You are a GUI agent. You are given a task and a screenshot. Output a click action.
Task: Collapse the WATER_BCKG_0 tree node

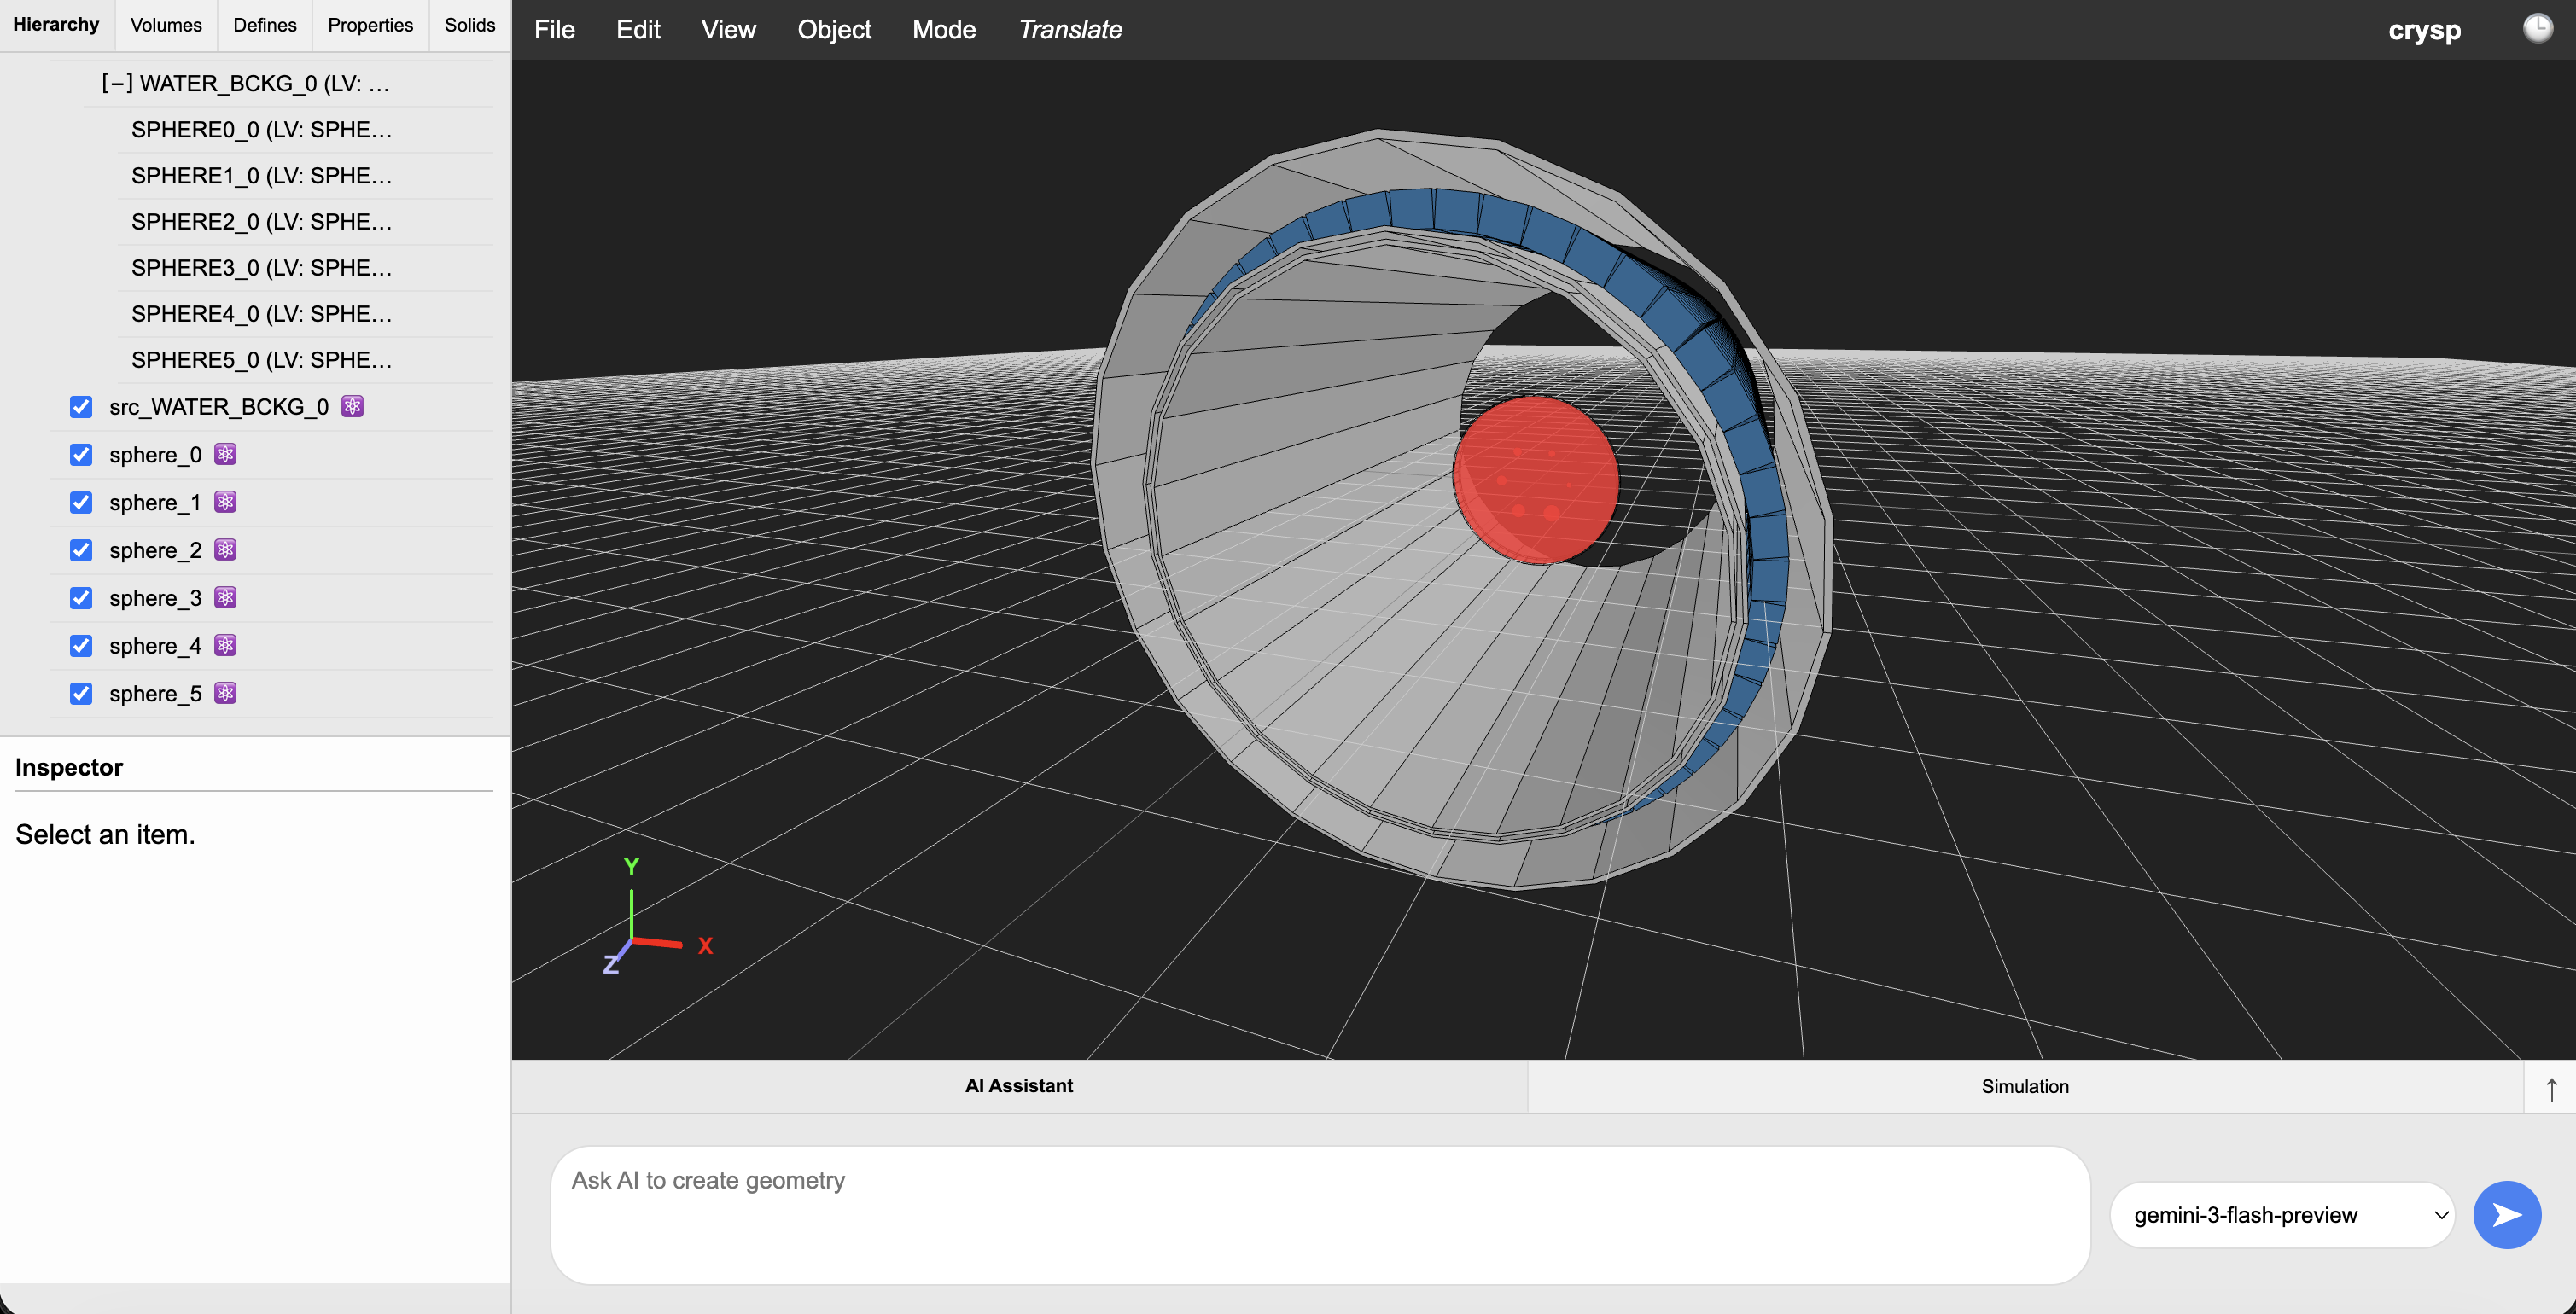tap(116, 84)
